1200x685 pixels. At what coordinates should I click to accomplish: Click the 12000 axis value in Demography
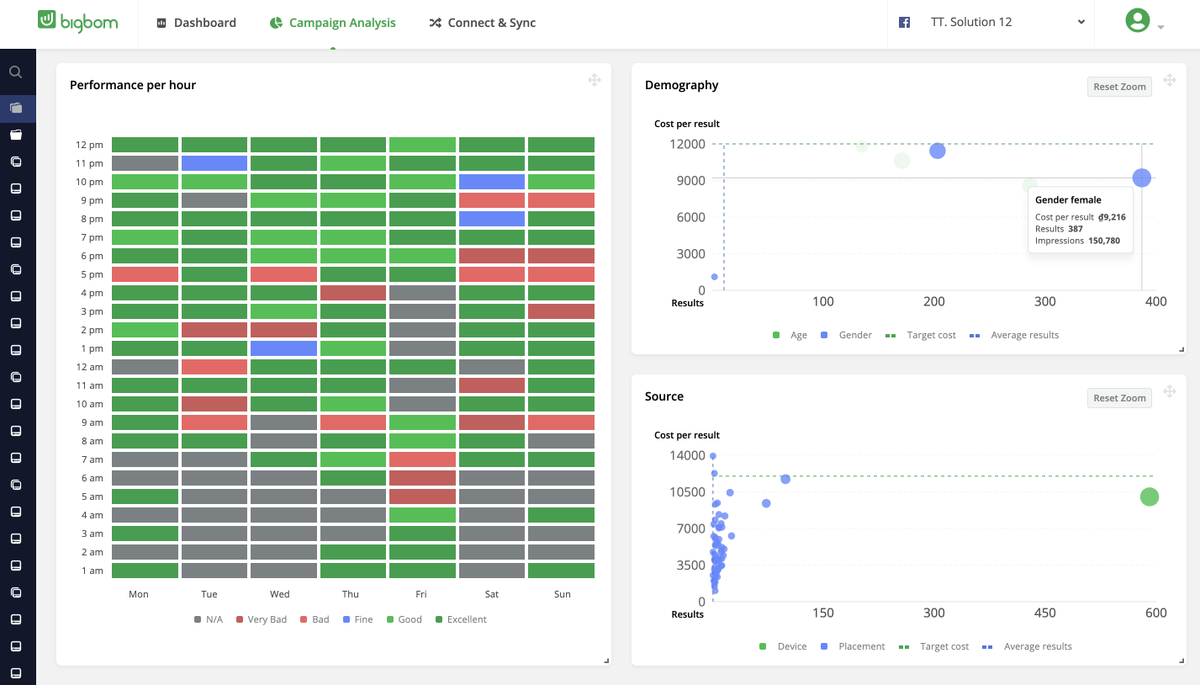pyautogui.click(x=687, y=144)
